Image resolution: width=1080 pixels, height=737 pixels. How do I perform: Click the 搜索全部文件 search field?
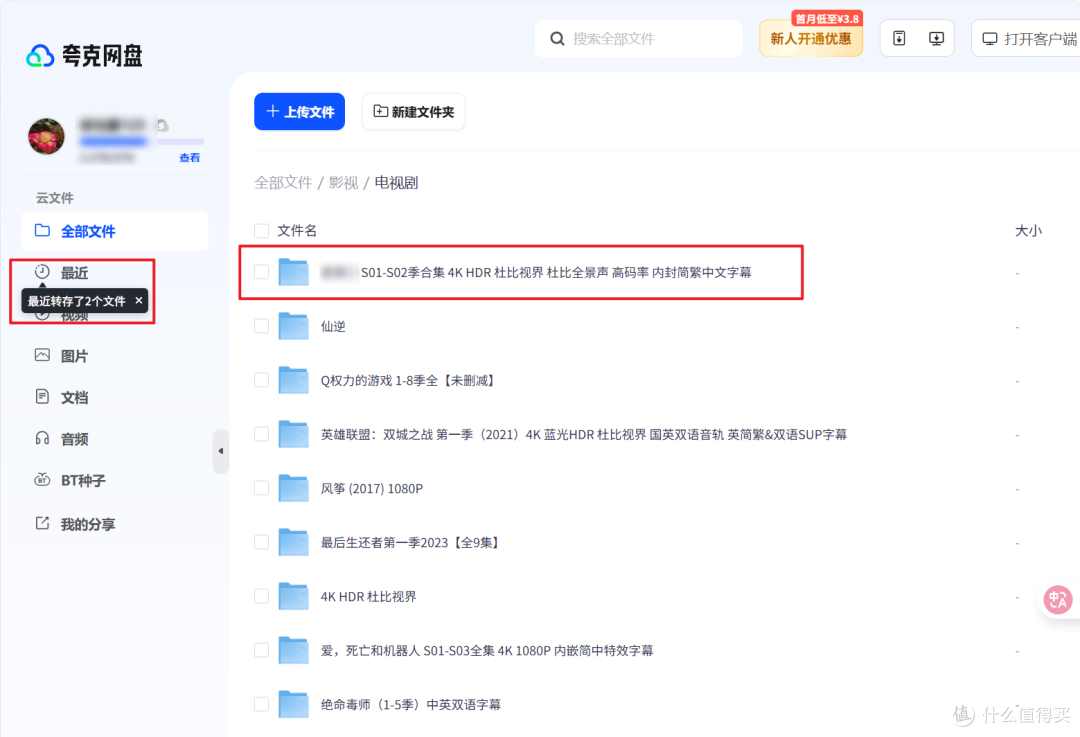pyautogui.click(x=638, y=39)
